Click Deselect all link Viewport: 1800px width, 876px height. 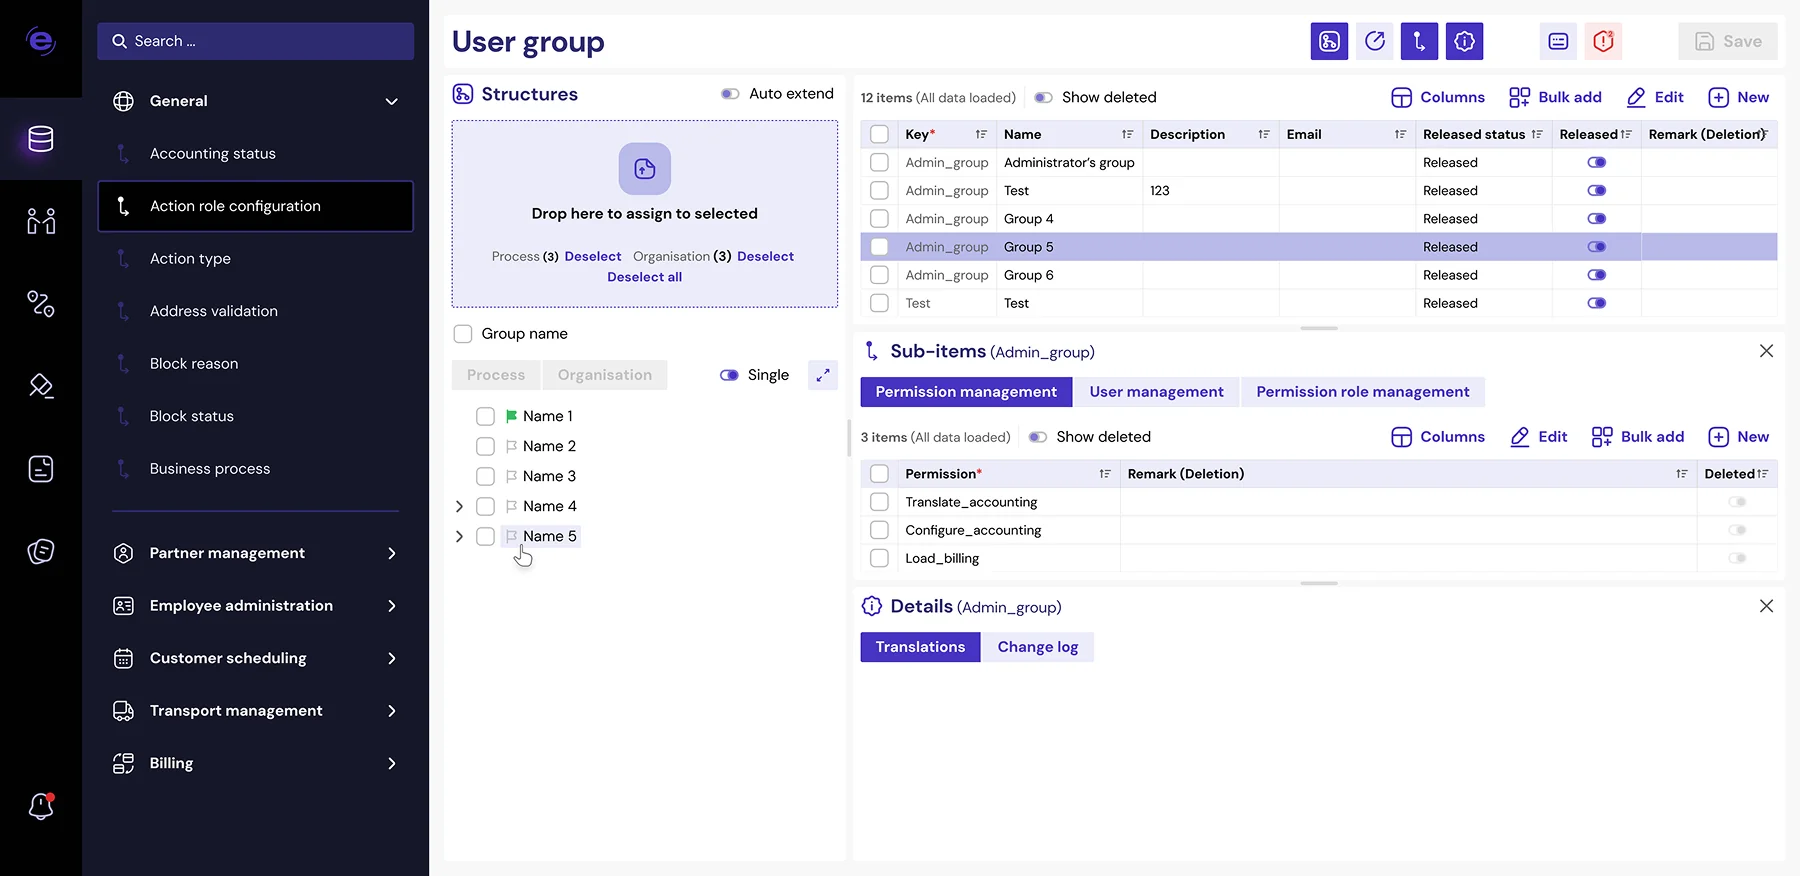[645, 277]
